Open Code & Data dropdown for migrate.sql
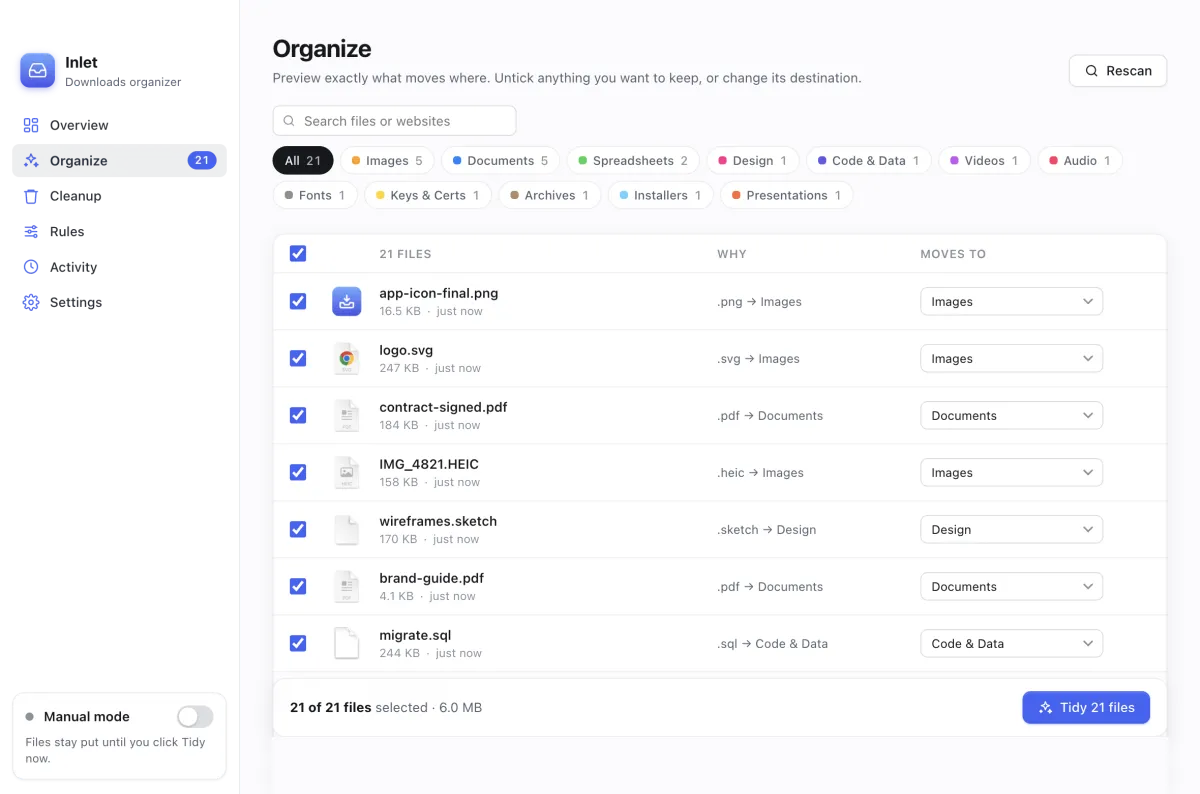 pos(1011,643)
